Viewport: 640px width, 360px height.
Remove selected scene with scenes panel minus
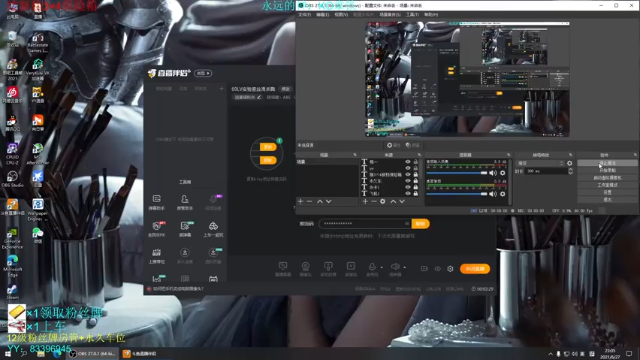(309, 201)
